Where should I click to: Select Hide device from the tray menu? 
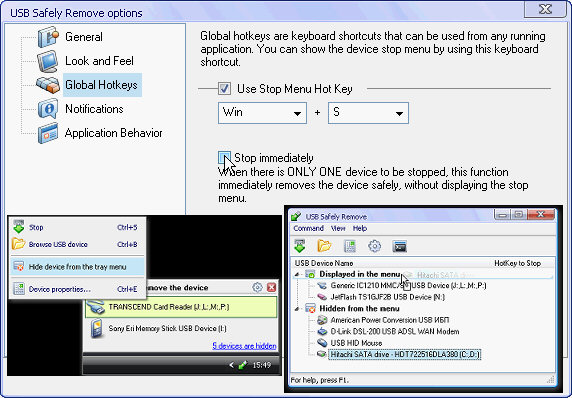point(77,267)
